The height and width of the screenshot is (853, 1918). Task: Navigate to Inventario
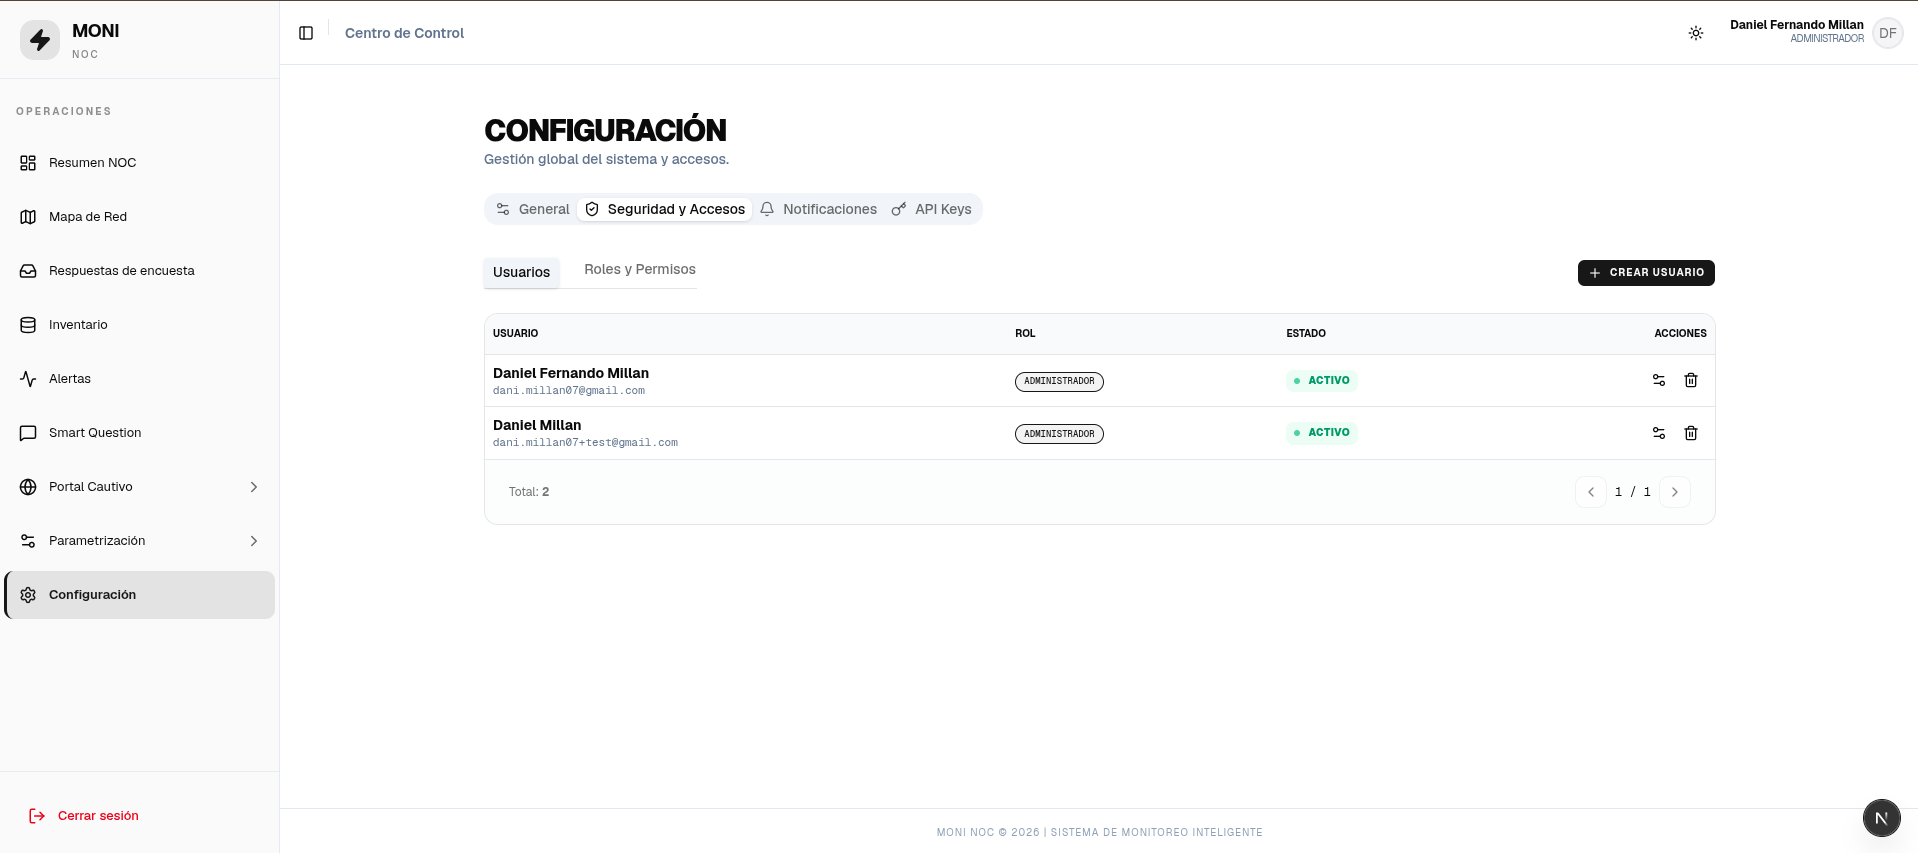coord(140,325)
